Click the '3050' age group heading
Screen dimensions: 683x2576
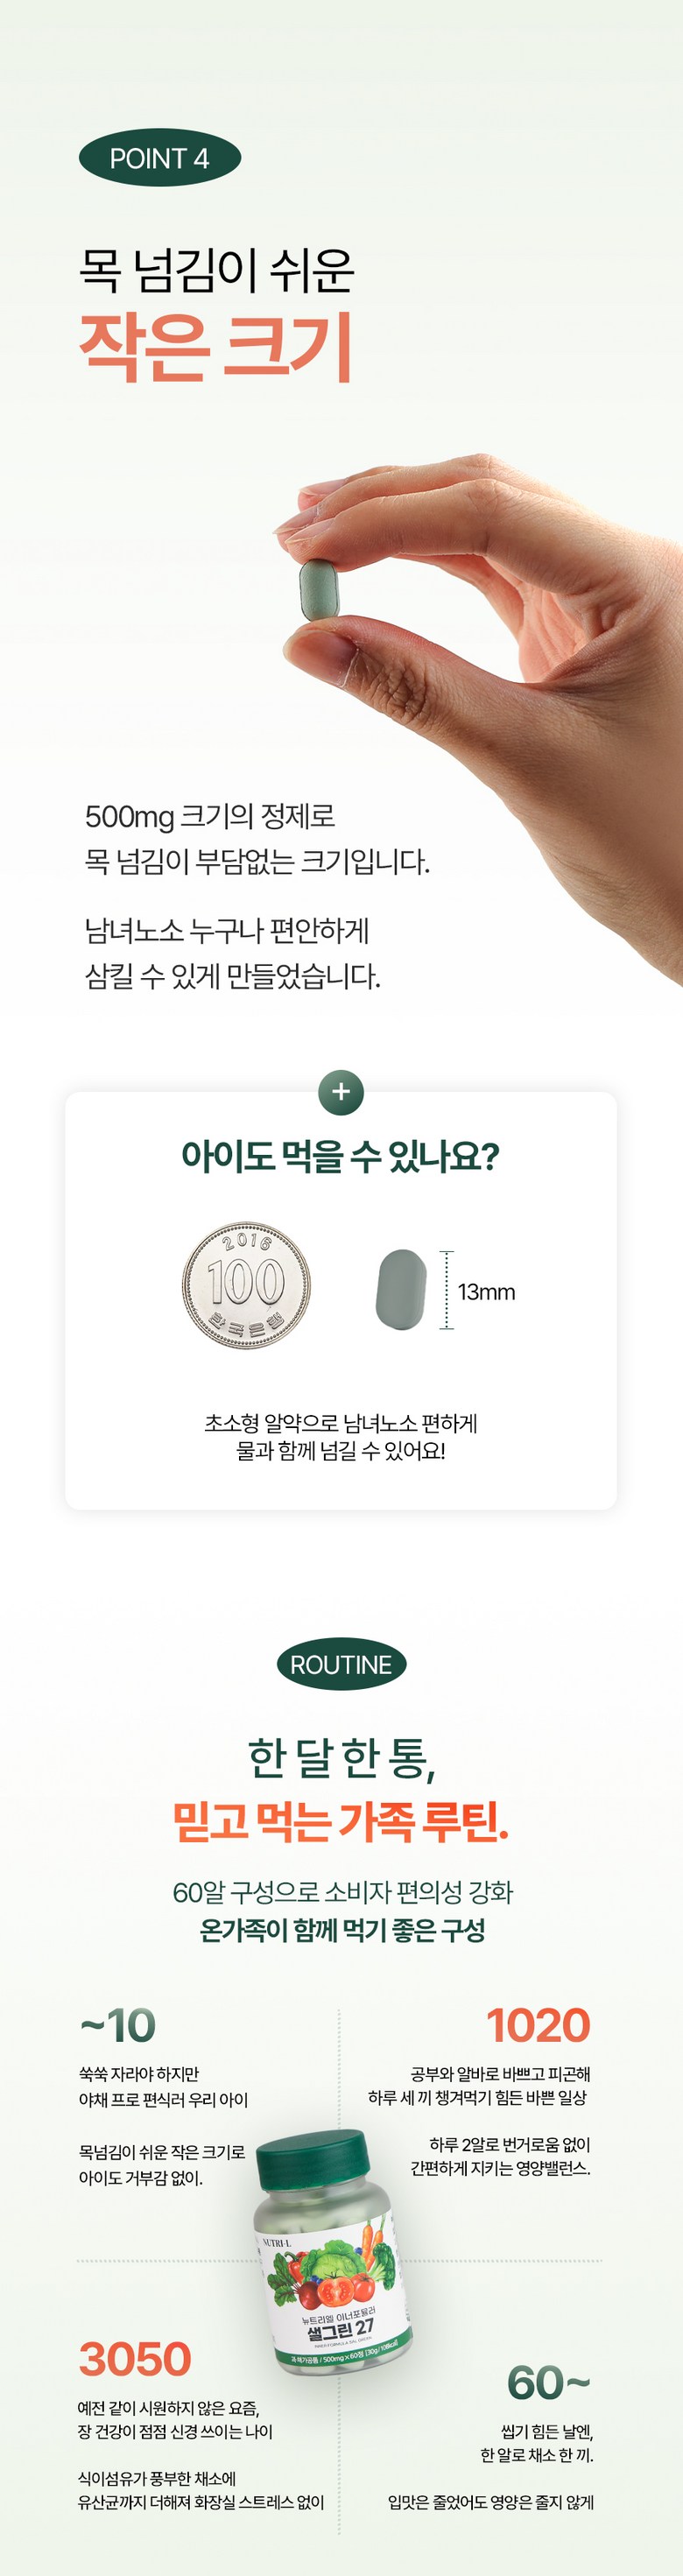(135, 2359)
